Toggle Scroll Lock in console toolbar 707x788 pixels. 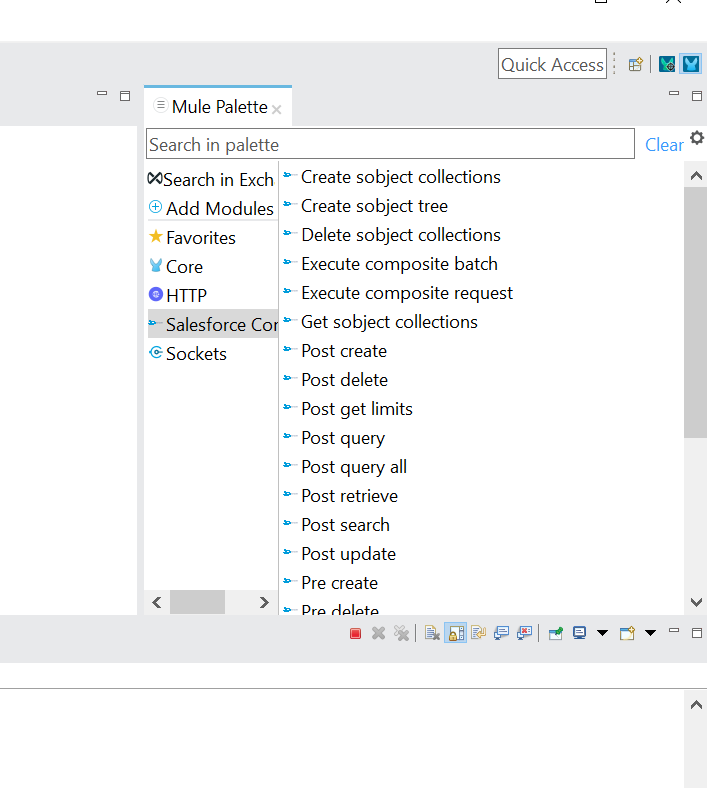coord(455,633)
